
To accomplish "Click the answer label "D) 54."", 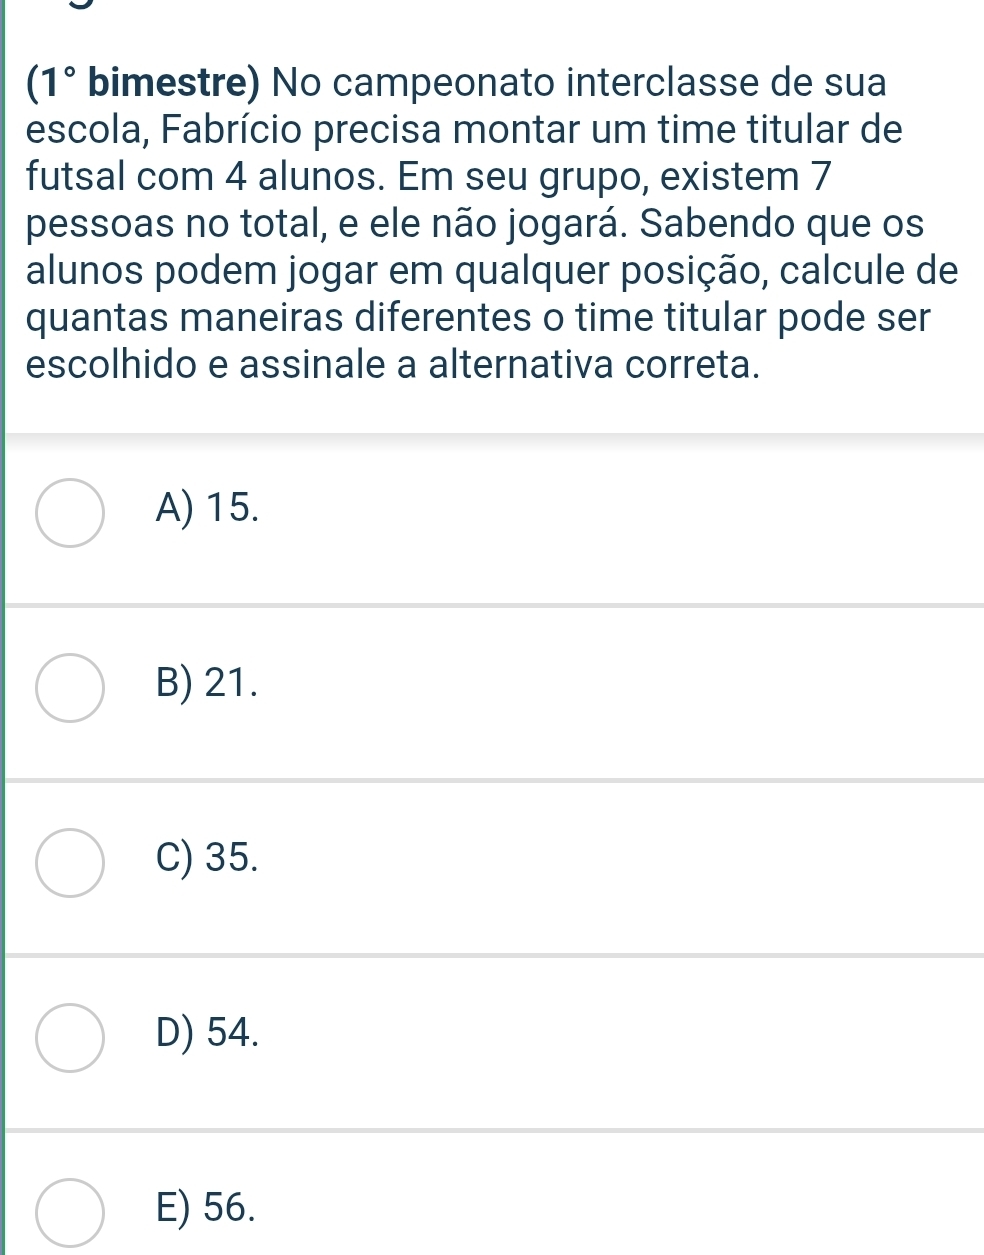I will point(208,1033).
